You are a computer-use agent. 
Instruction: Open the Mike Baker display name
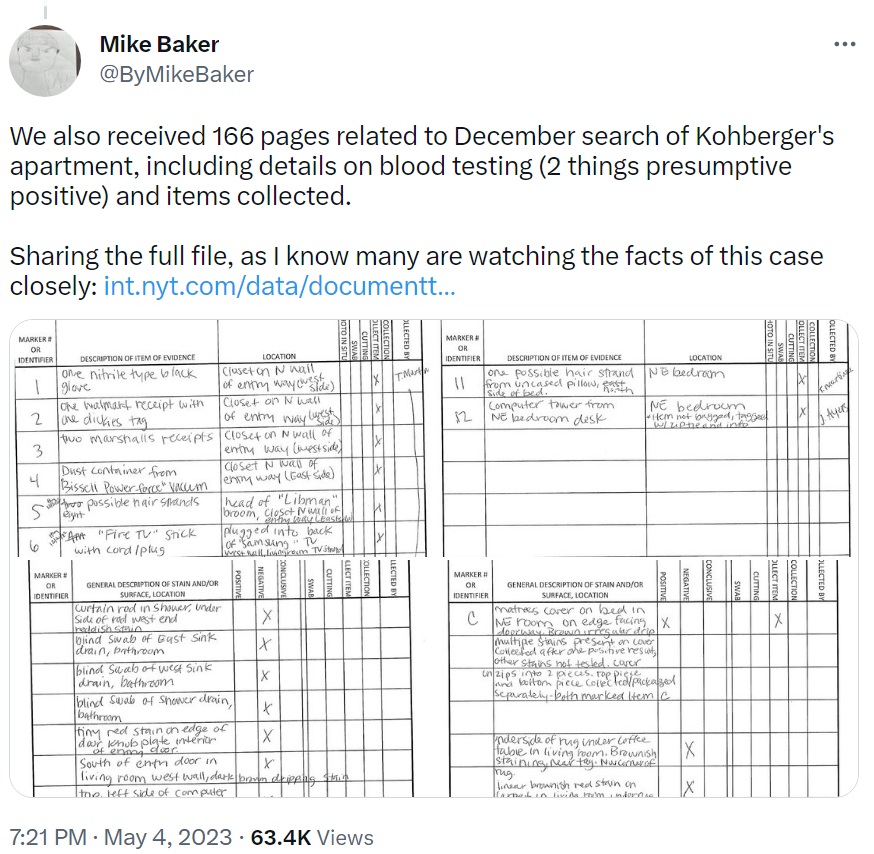(159, 44)
